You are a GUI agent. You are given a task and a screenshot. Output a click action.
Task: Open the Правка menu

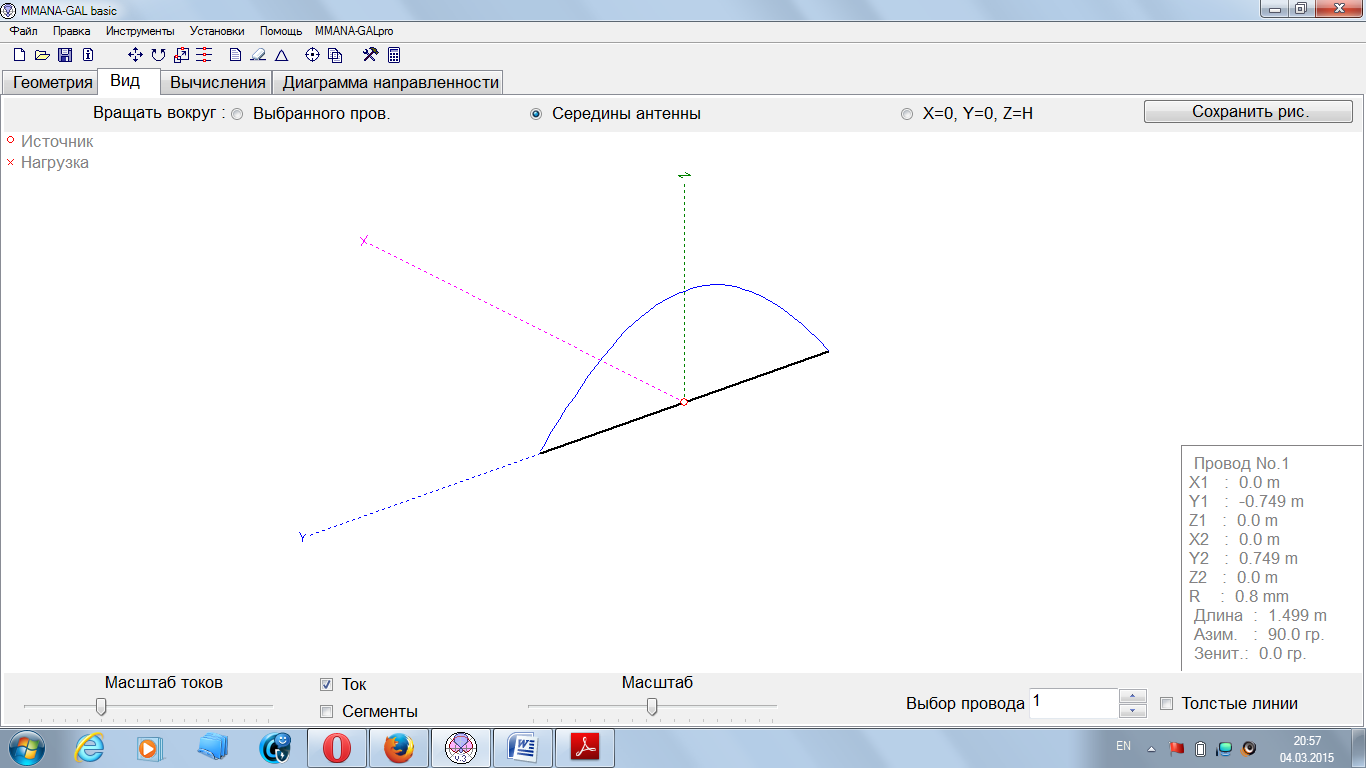pyautogui.click(x=72, y=31)
